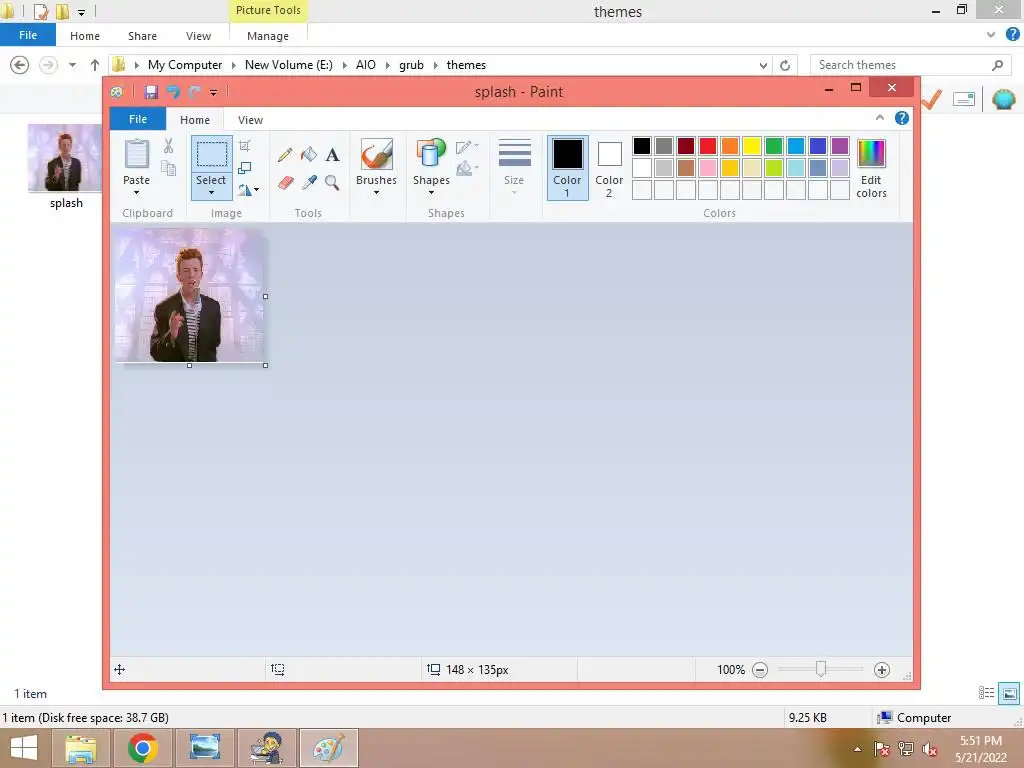The width and height of the screenshot is (1024, 768).
Task: Open File Explorer from the taskbar
Action: tap(80, 748)
